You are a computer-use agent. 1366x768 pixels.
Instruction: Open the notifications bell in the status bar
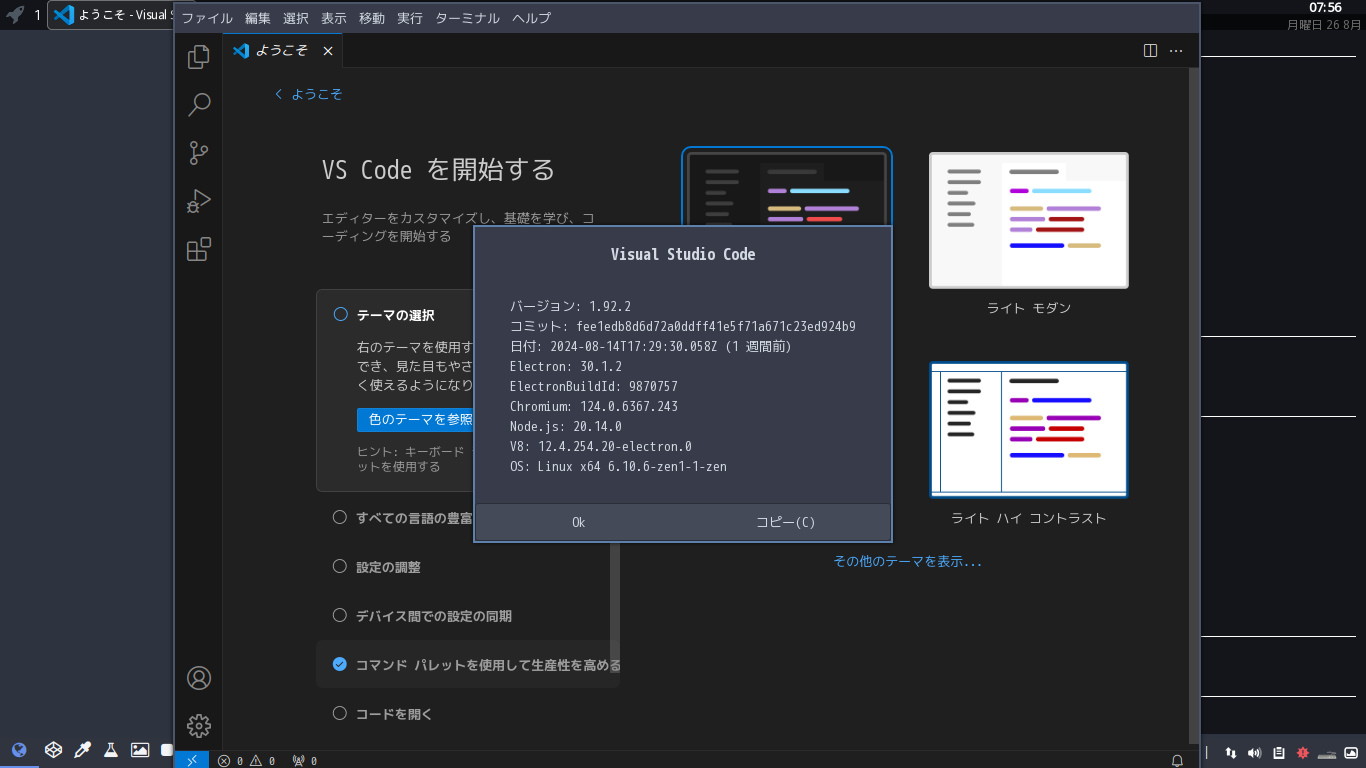(1177, 760)
